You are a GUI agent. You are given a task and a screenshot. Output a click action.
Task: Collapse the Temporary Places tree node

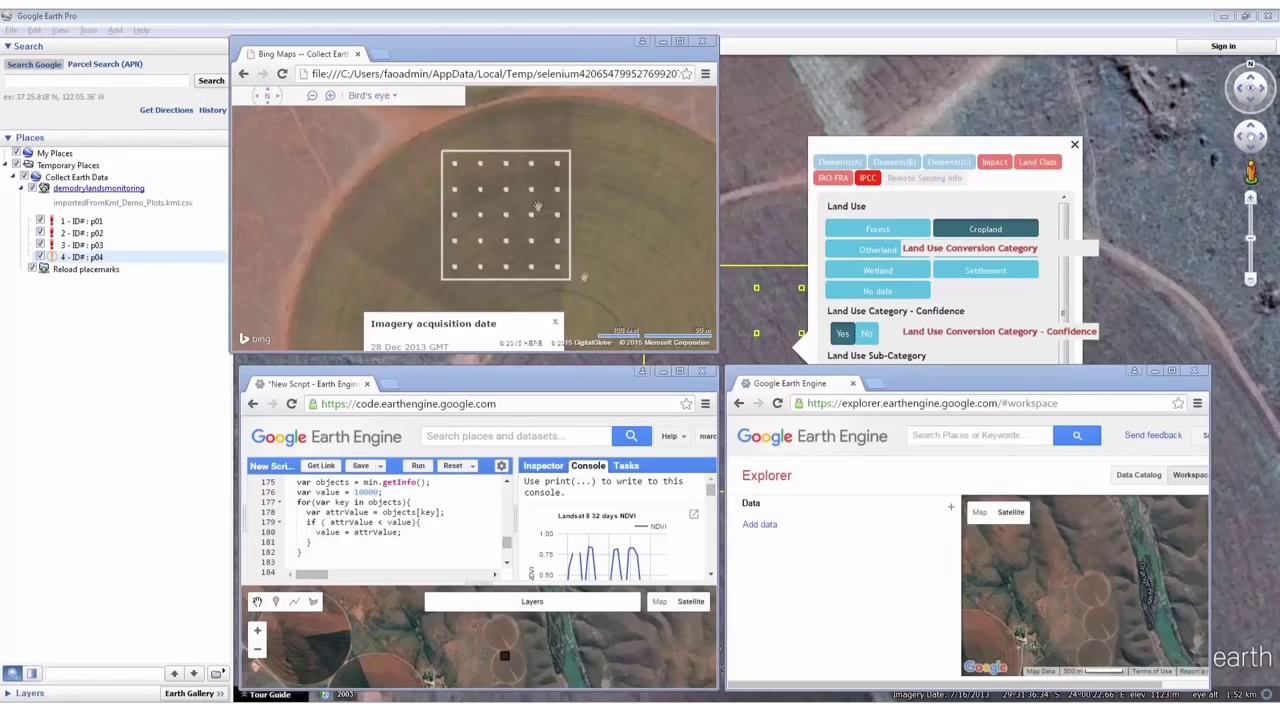coord(6,165)
